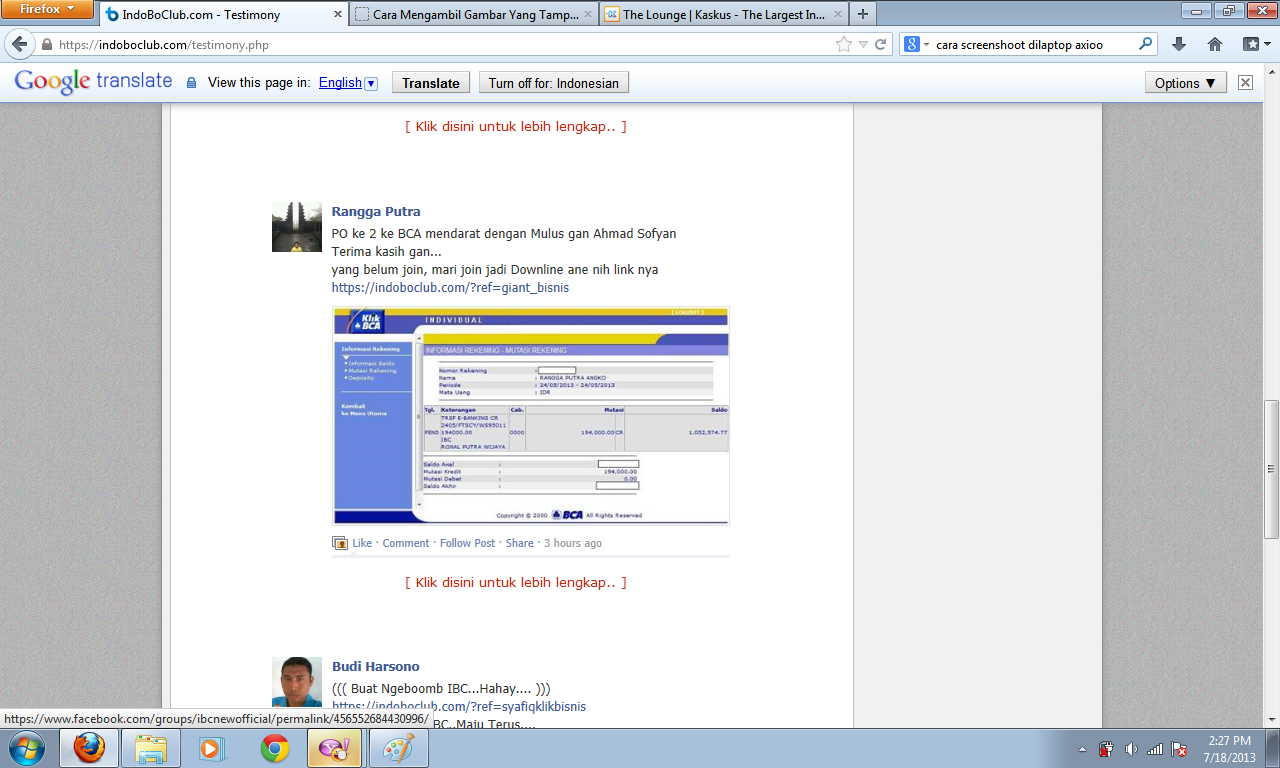Open Google Chrome from the taskbar
The image size is (1280, 768).
point(275,748)
